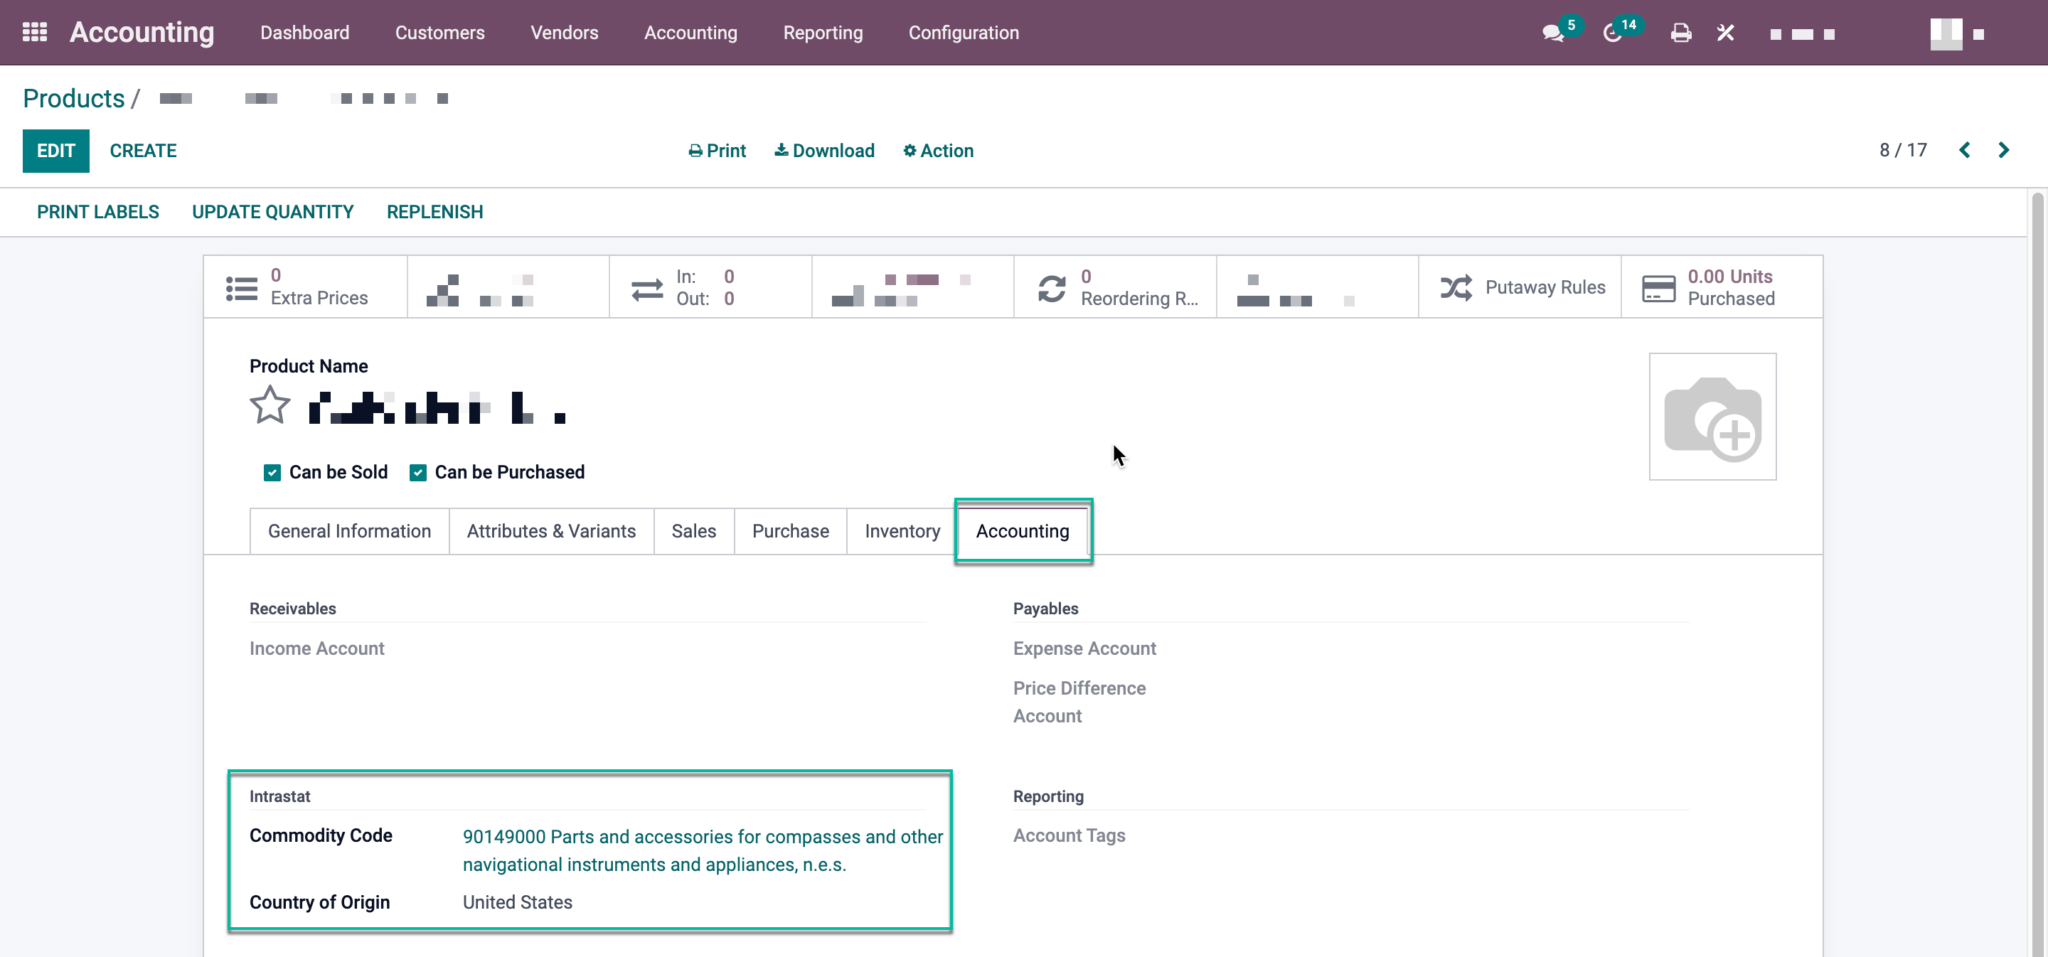
Task: Favorite the product using the star icon
Action: 269,404
